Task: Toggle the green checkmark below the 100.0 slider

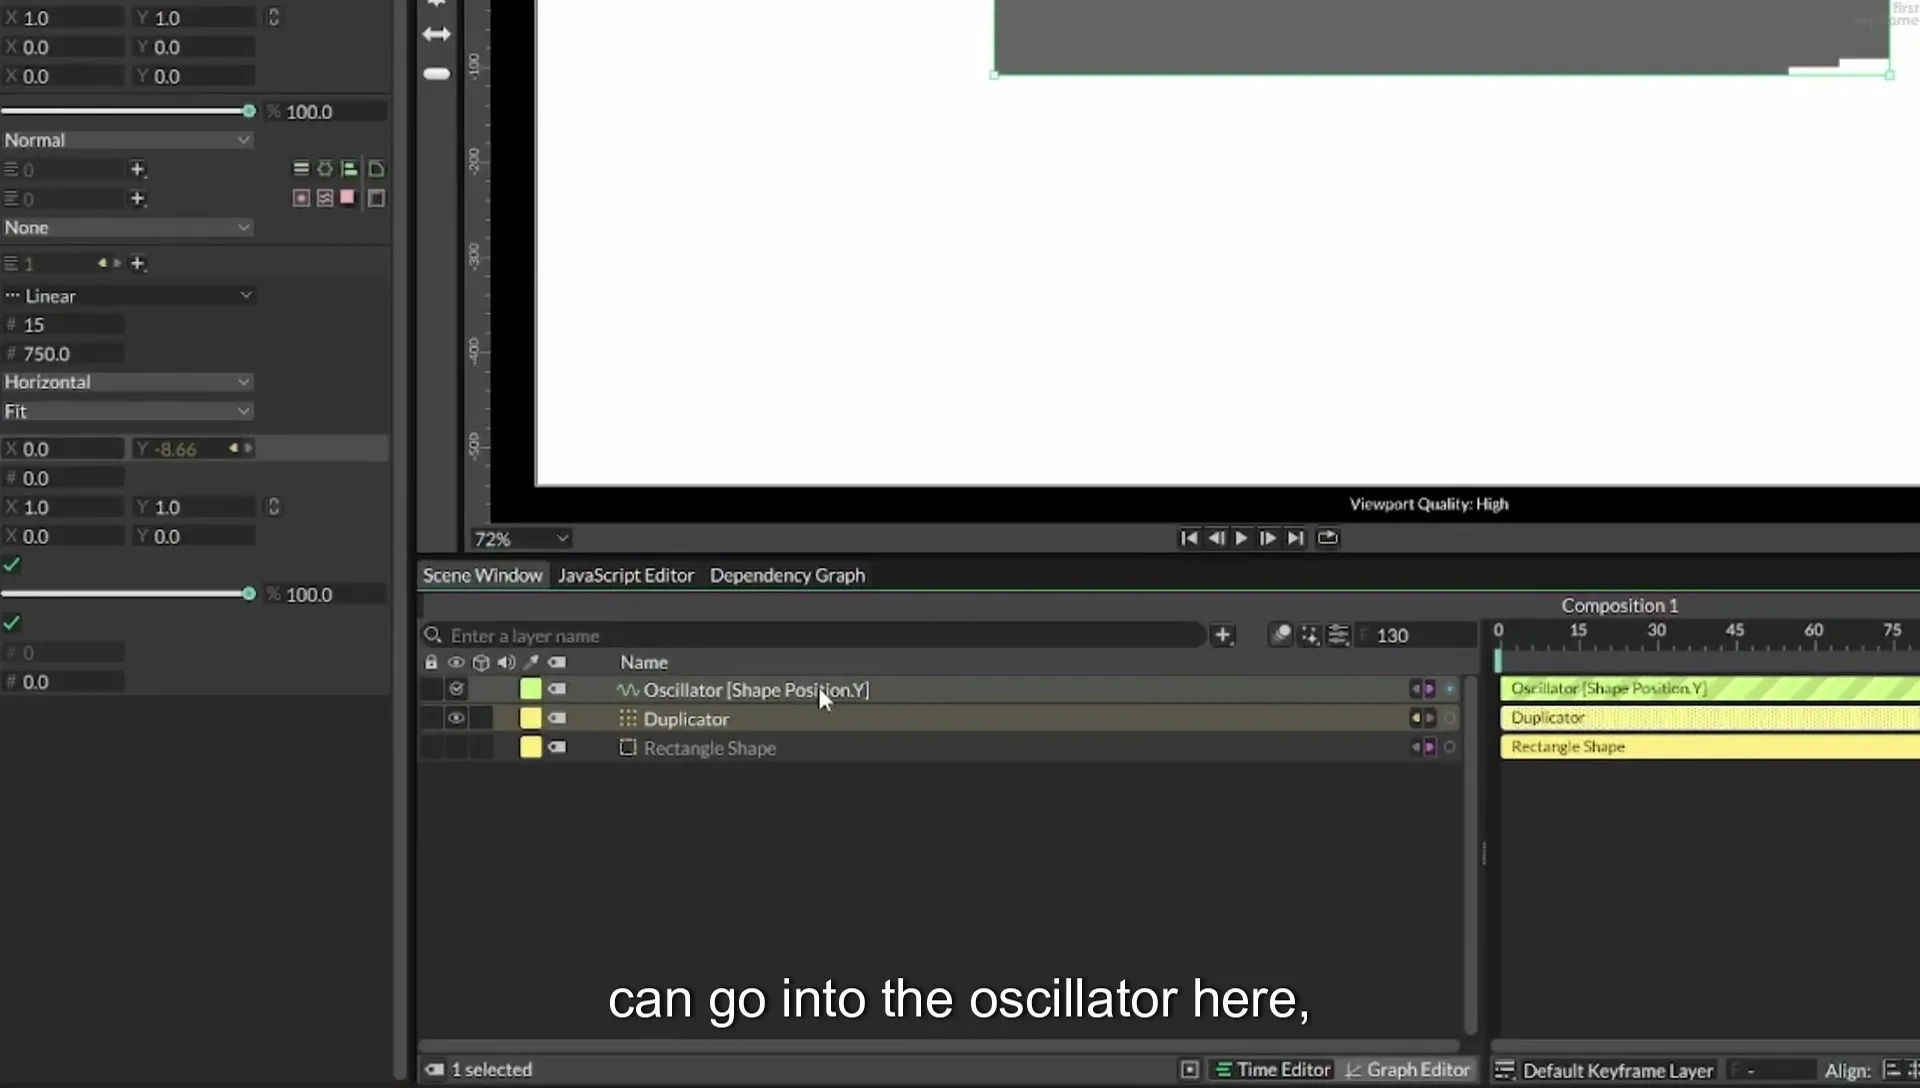Action: [12, 623]
